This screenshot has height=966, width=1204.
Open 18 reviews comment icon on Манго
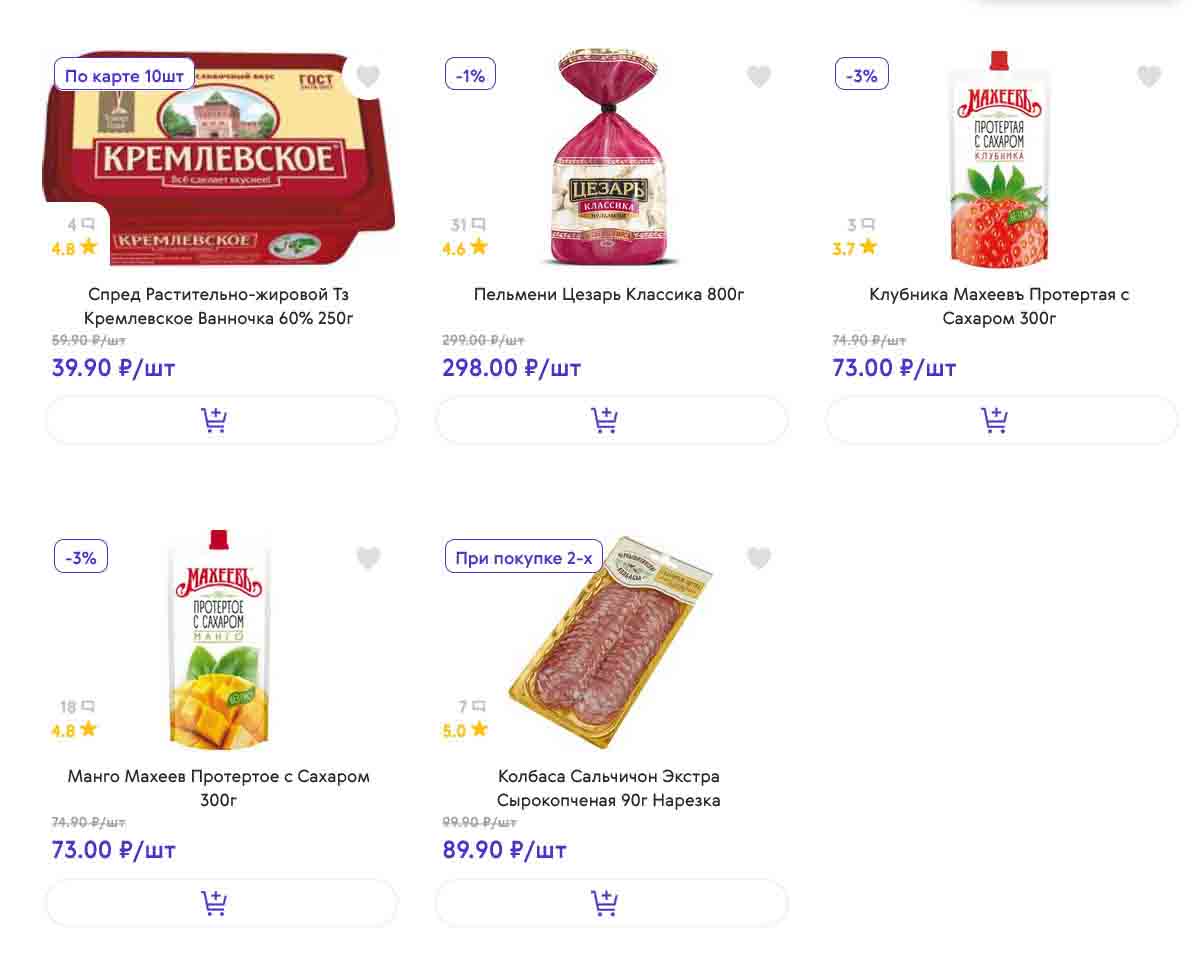88,707
